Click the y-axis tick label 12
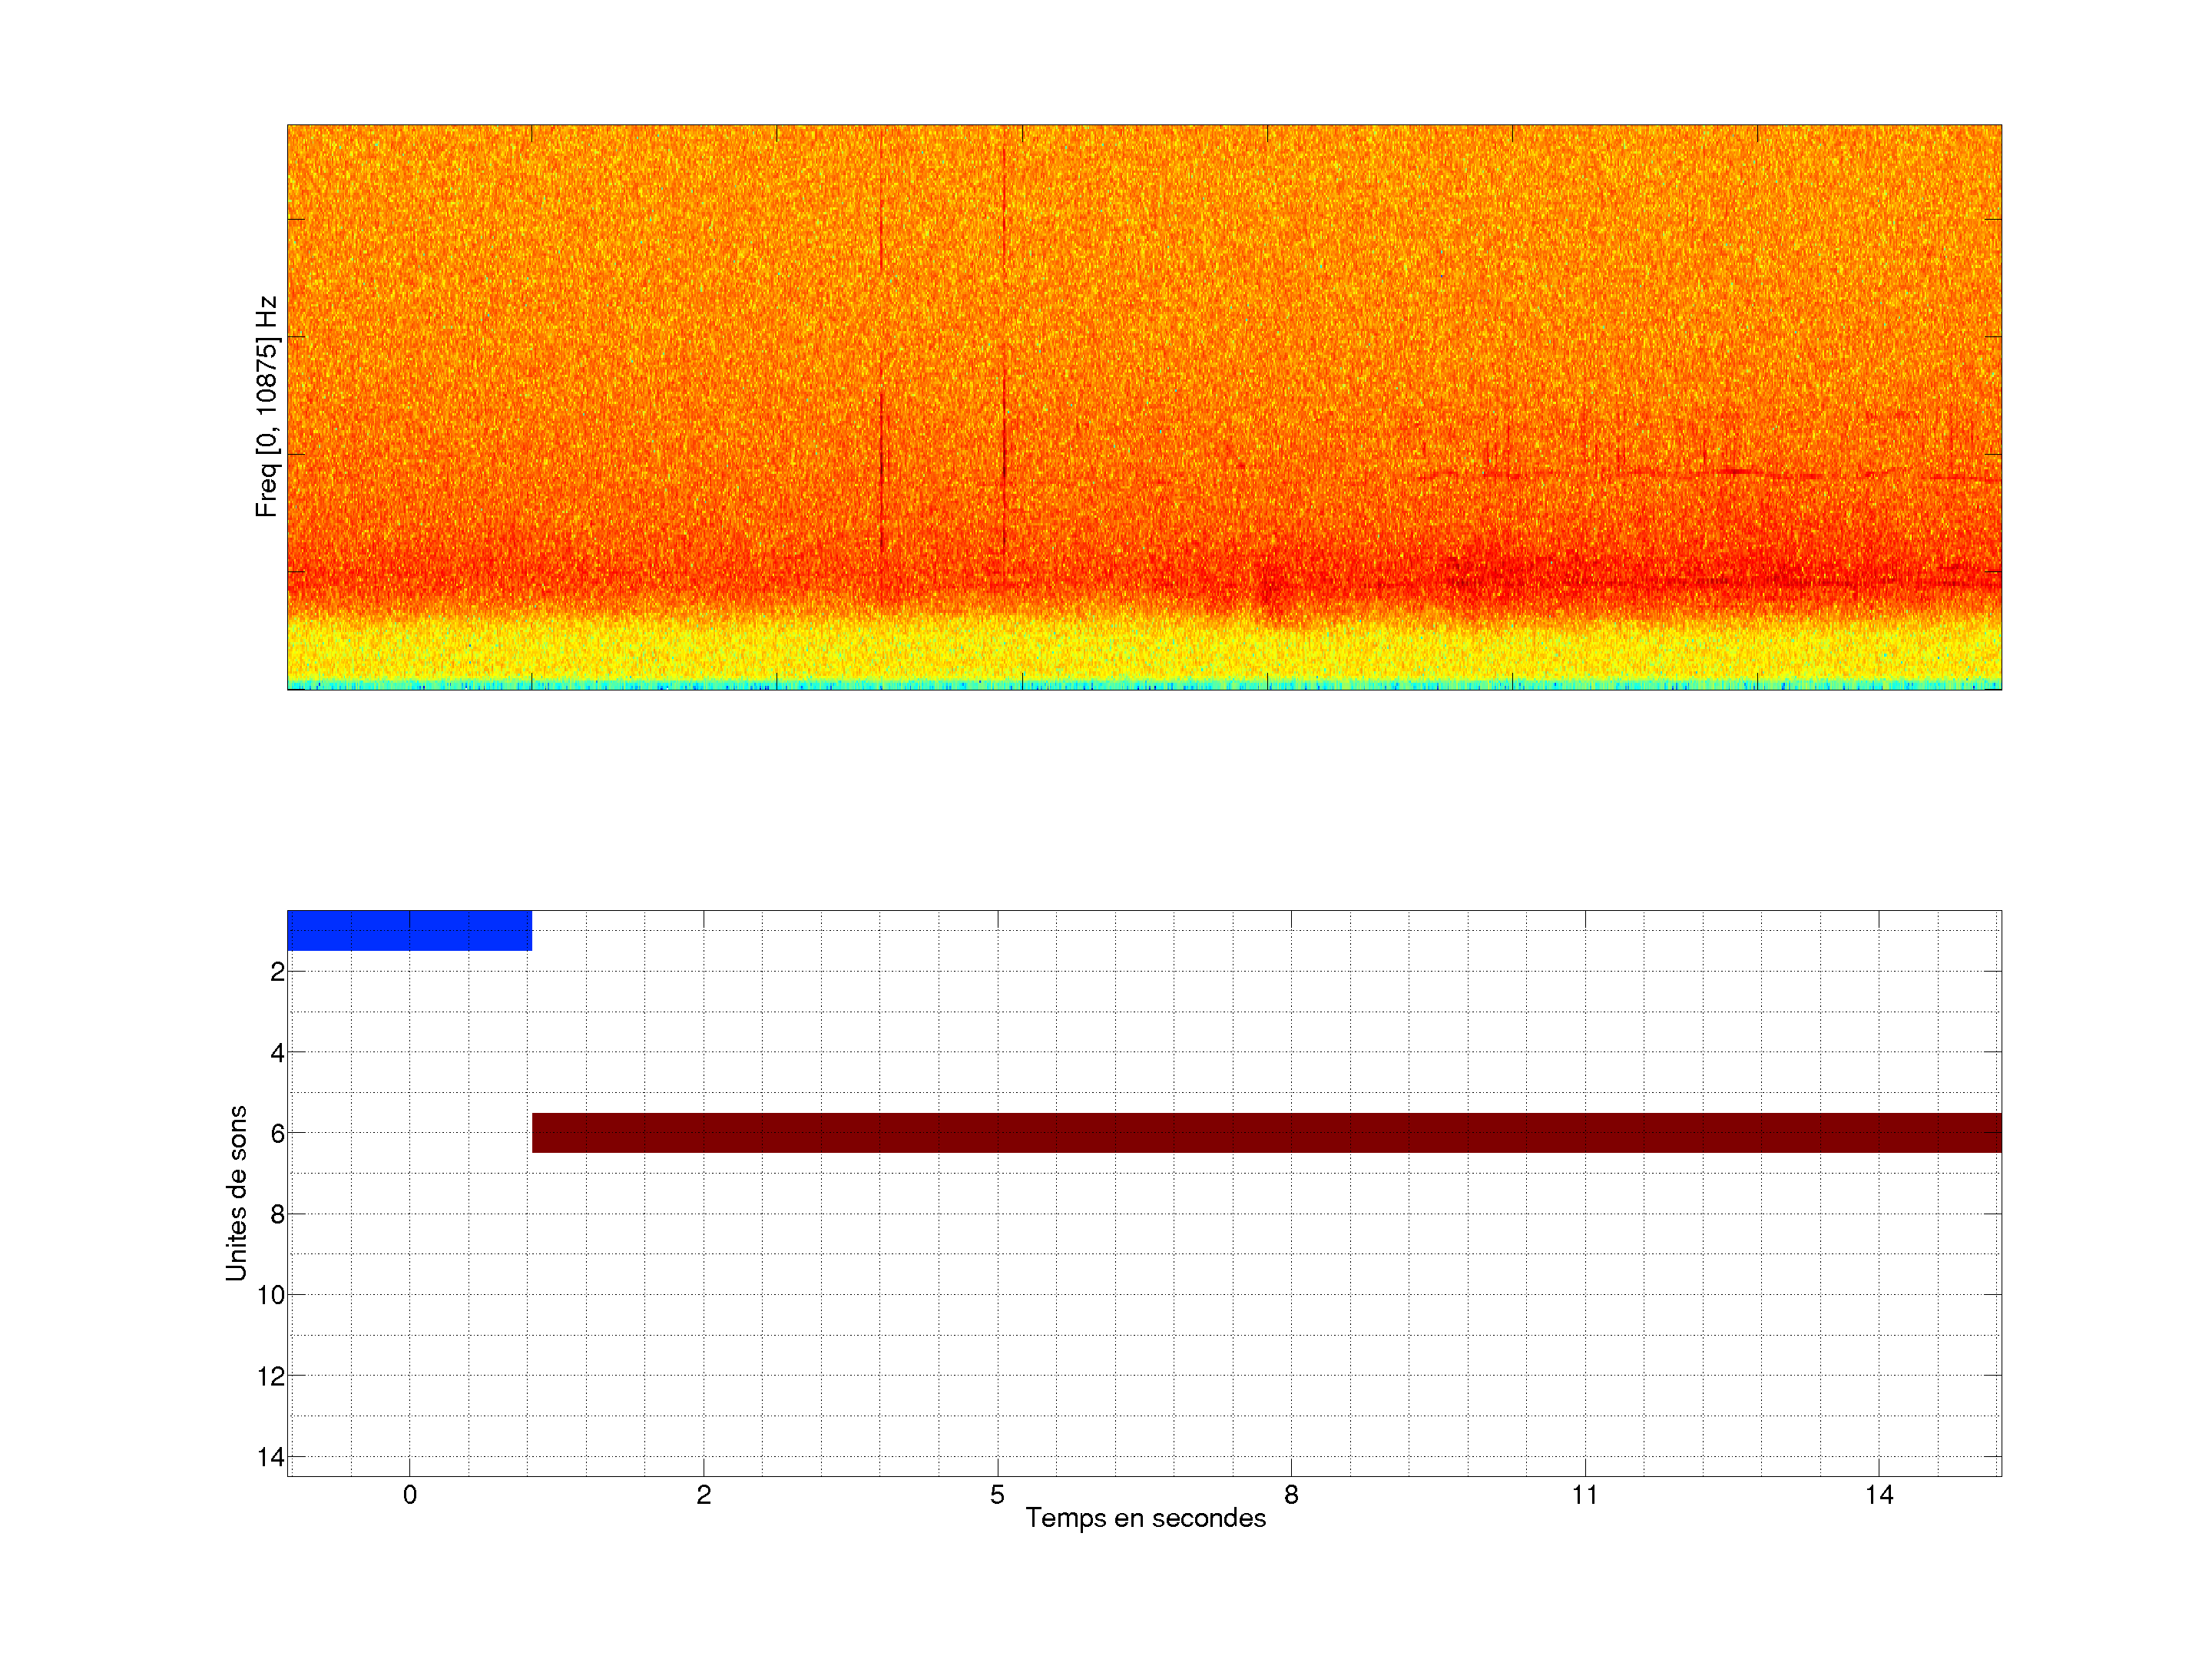Image resolution: width=2212 pixels, height=1659 pixels. pyautogui.click(x=270, y=1376)
